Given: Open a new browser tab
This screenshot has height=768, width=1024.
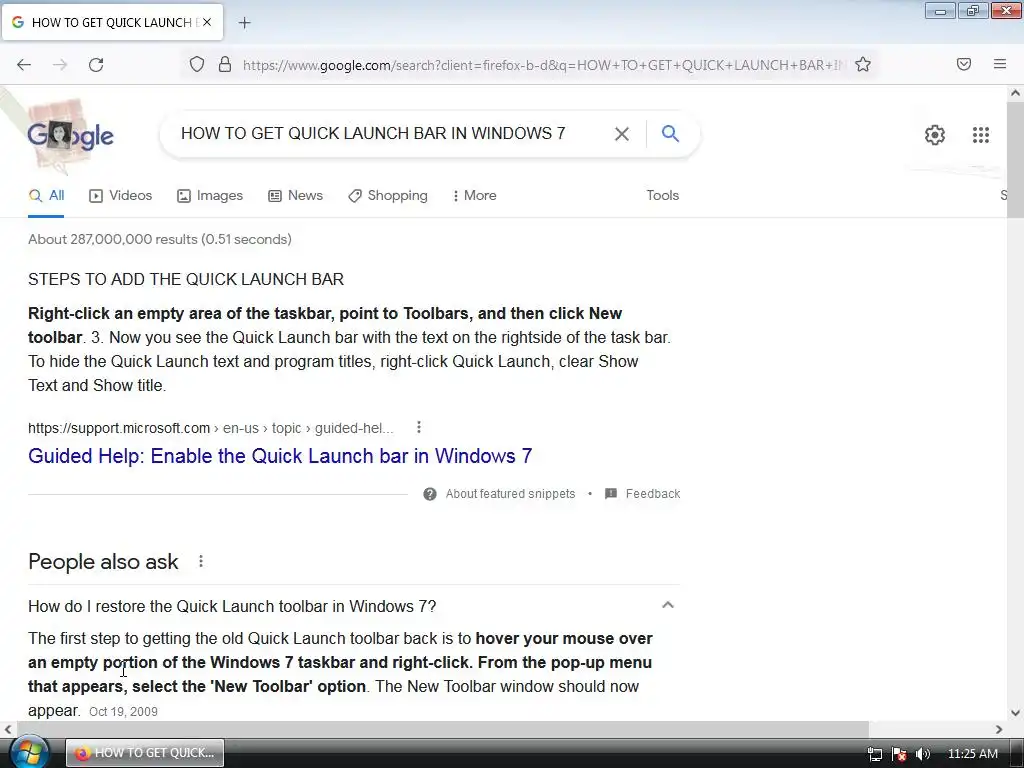Looking at the screenshot, I should (244, 23).
